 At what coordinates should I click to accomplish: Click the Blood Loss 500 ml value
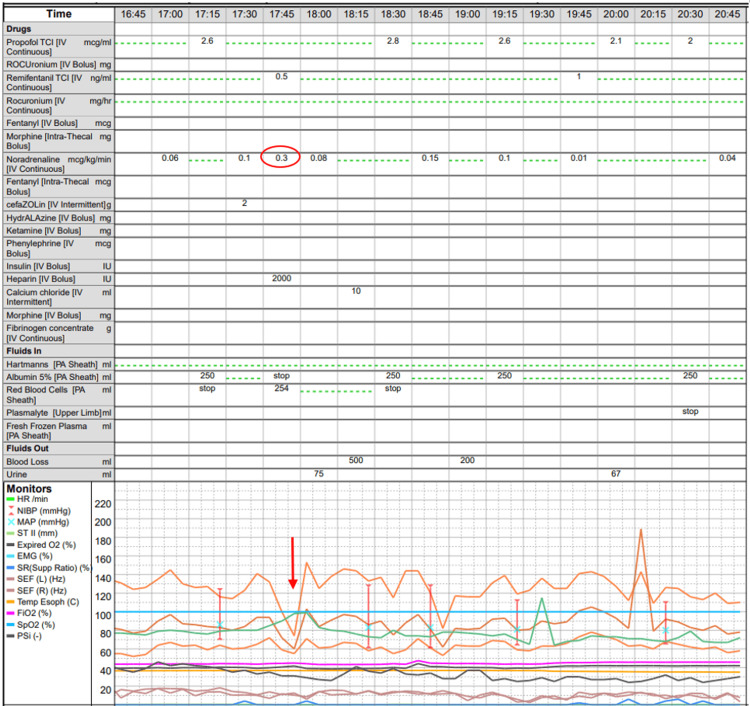coord(356,460)
